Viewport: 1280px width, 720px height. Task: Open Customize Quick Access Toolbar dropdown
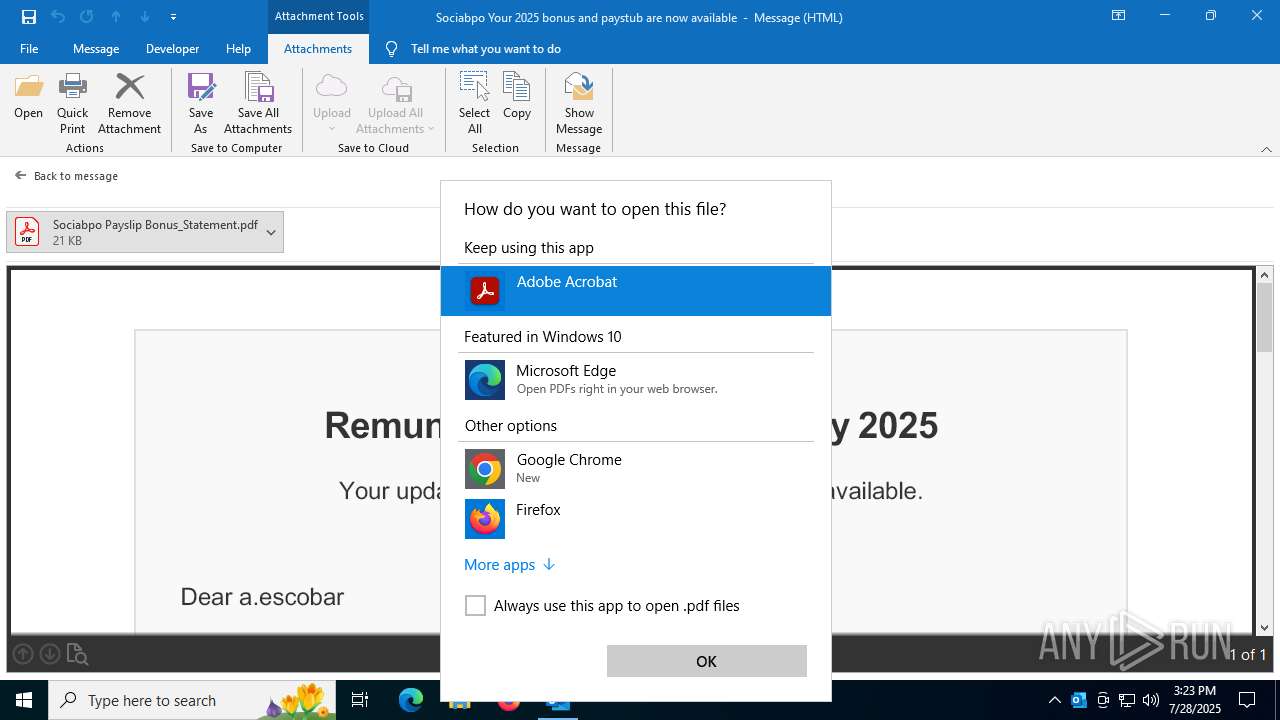(x=173, y=17)
